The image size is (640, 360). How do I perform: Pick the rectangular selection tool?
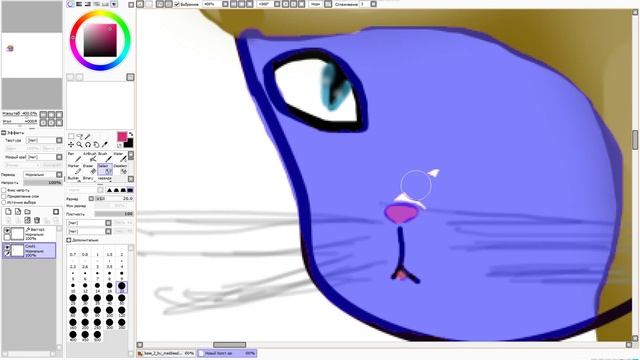(71, 136)
